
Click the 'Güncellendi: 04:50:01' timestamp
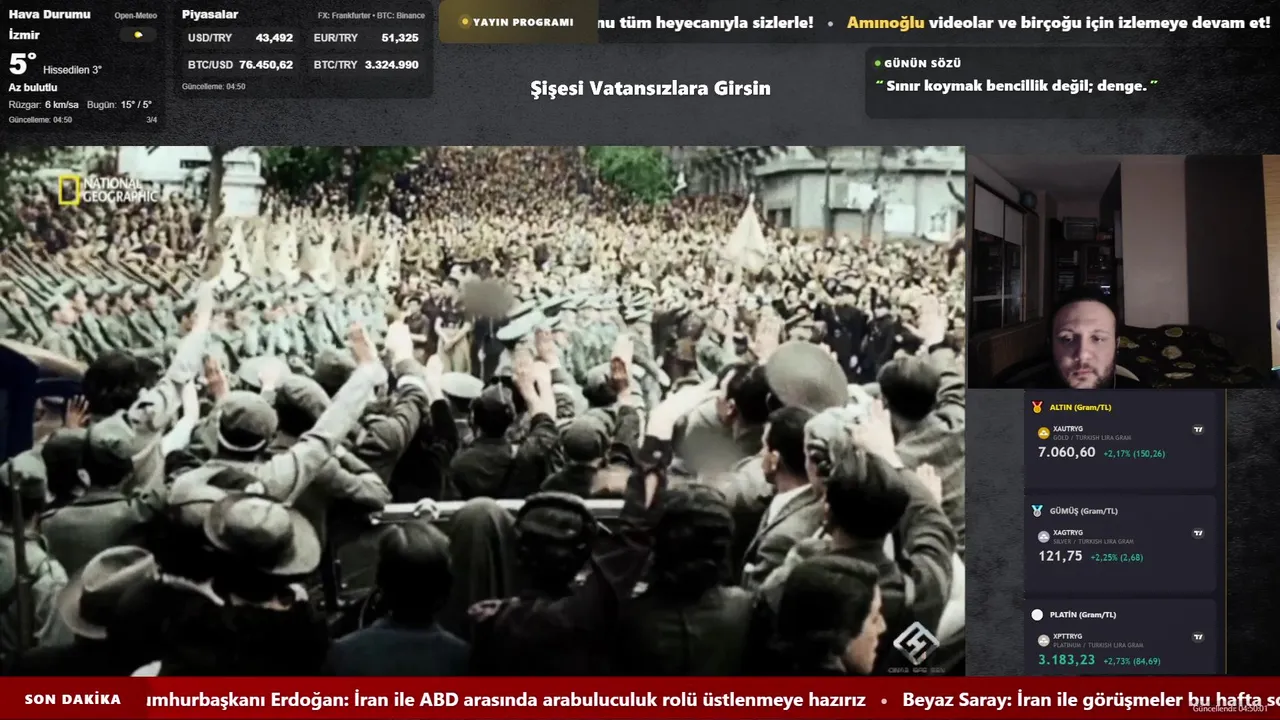(1229, 709)
